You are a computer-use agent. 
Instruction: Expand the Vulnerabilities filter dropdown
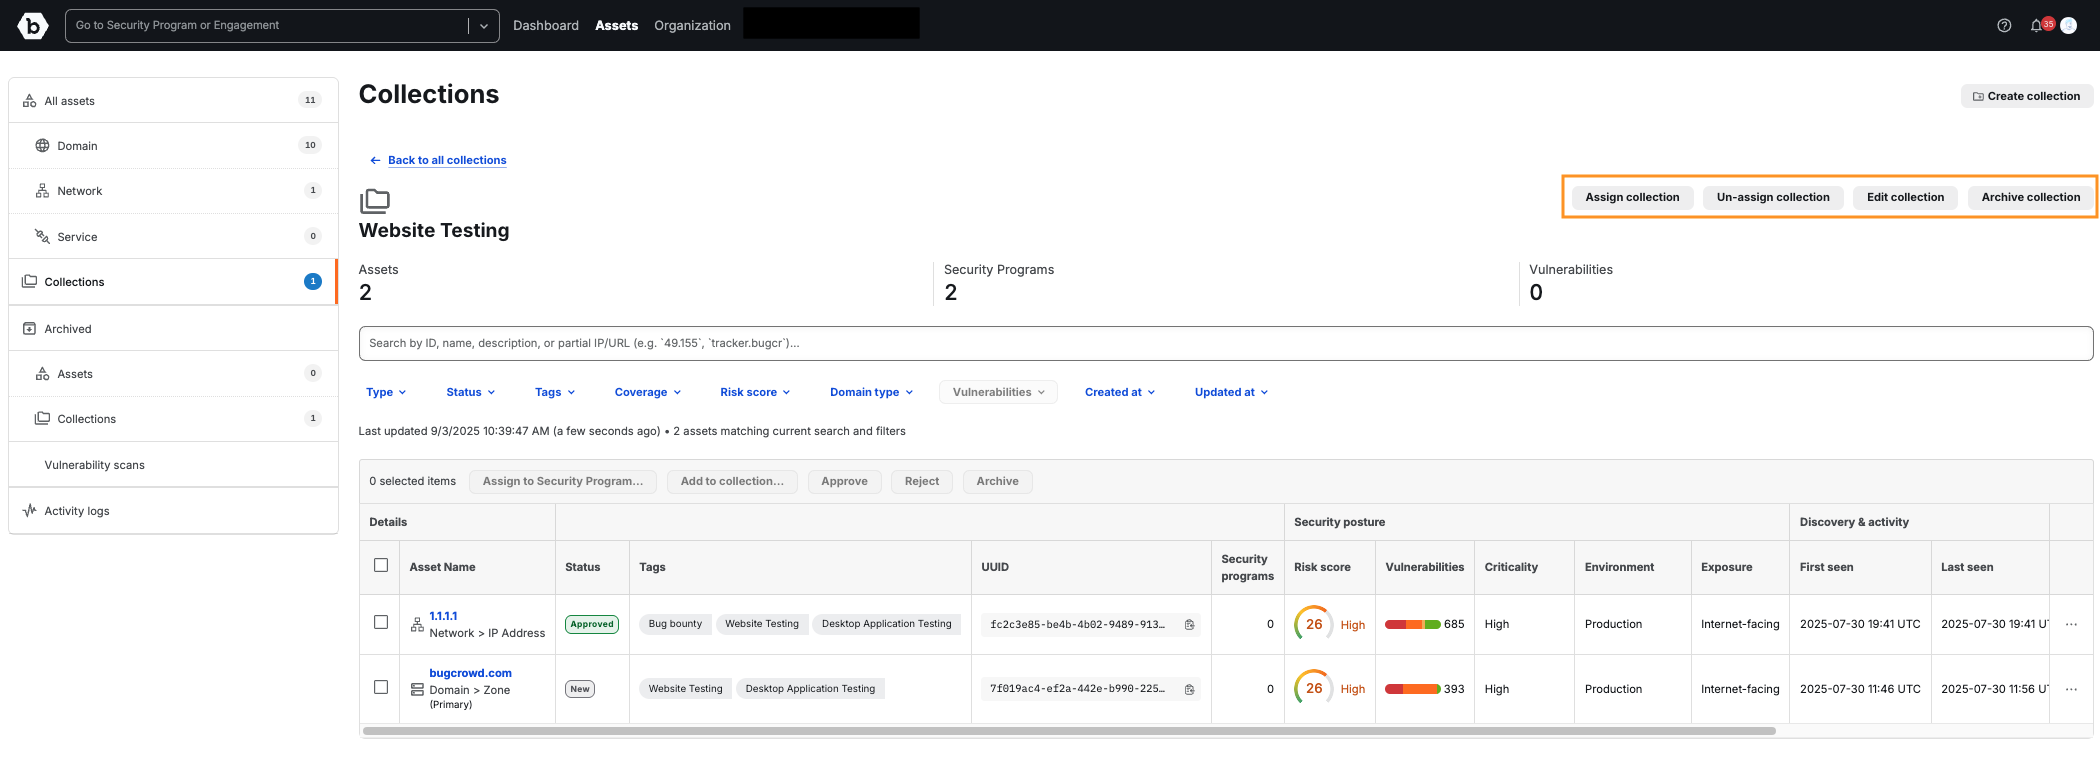tap(998, 392)
